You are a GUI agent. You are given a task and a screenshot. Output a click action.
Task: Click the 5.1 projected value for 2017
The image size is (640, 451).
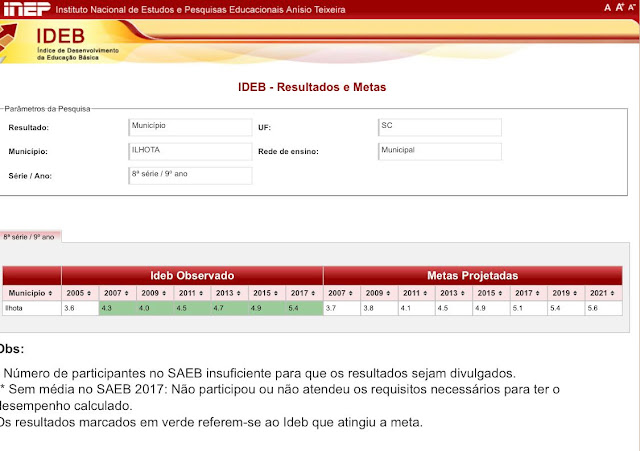click(529, 308)
